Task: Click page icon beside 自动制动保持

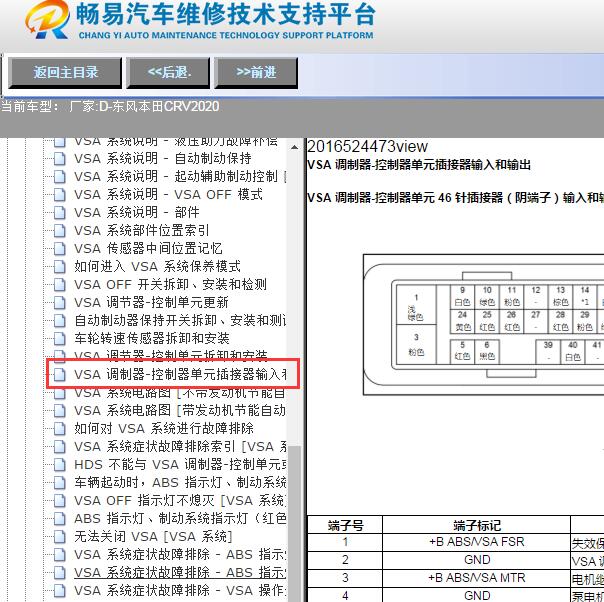Action: (x=60, y=158)
